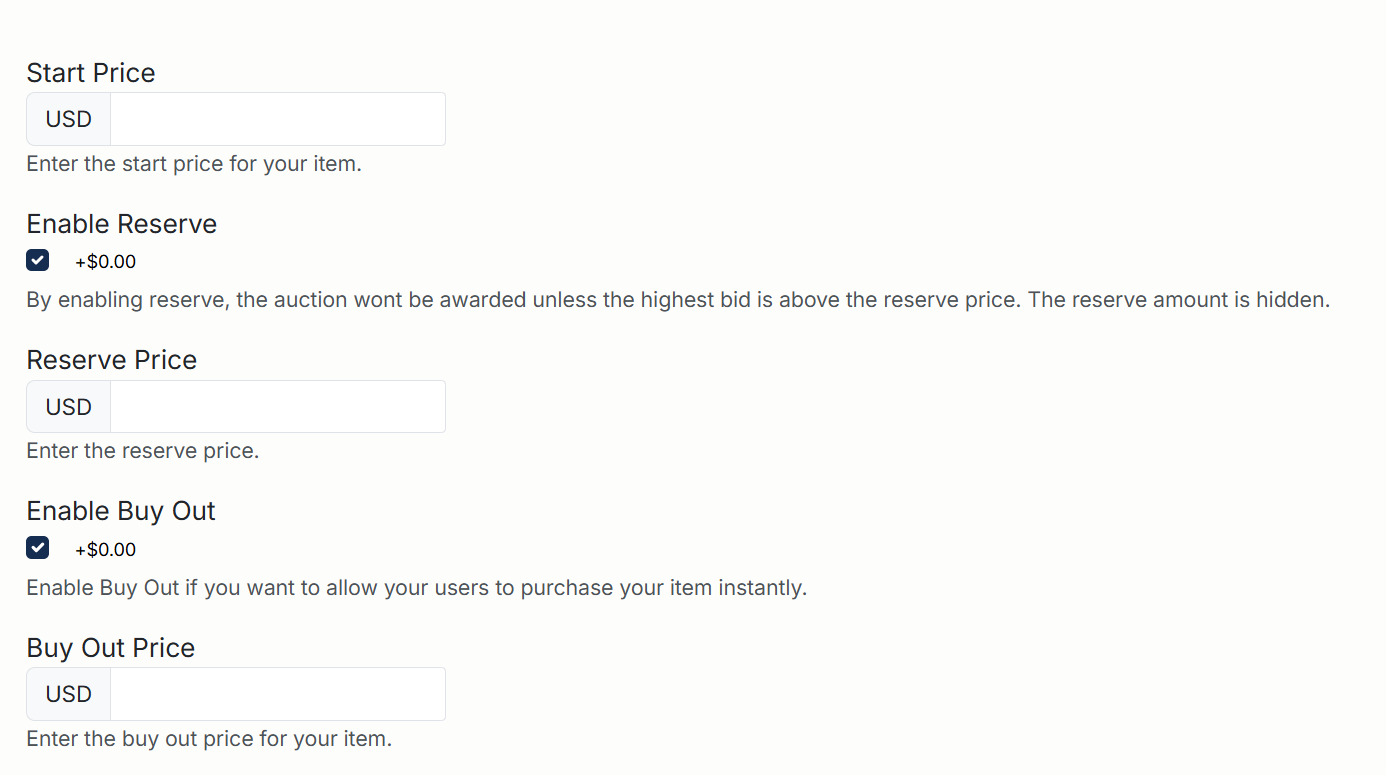Click the Start Price input field
The image size is (1386, 775).
pos(277,118)
